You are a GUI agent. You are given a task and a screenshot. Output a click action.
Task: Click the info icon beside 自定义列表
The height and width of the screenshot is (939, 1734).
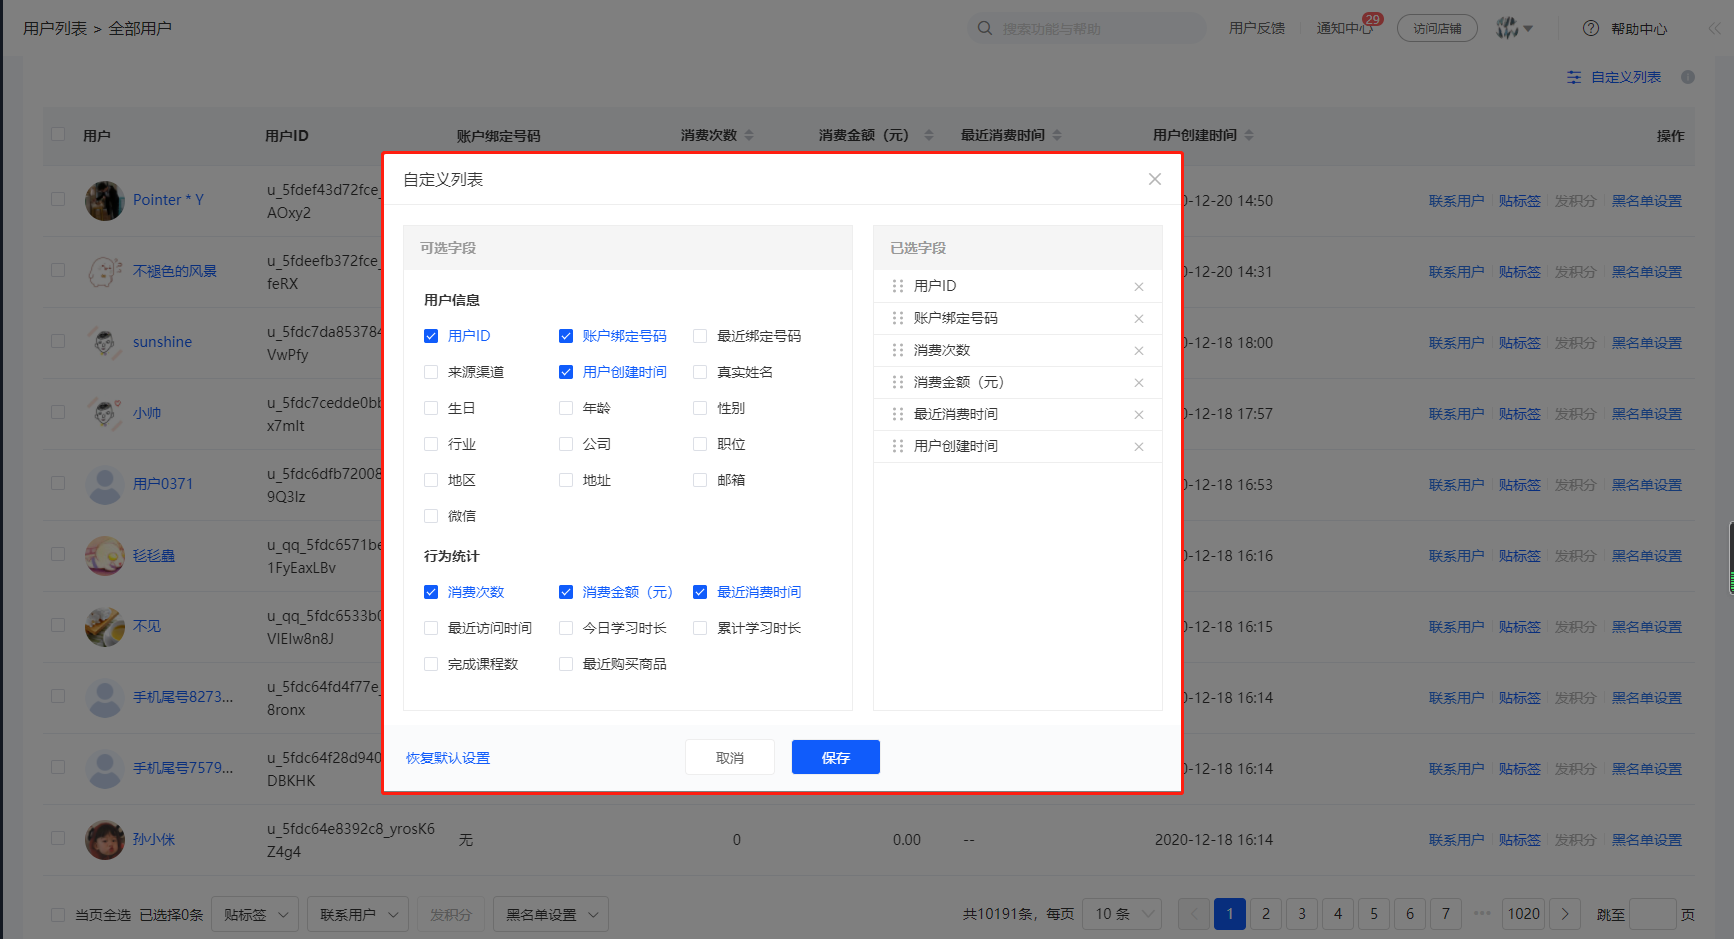pyautogui.click(x=1688, y=77)
